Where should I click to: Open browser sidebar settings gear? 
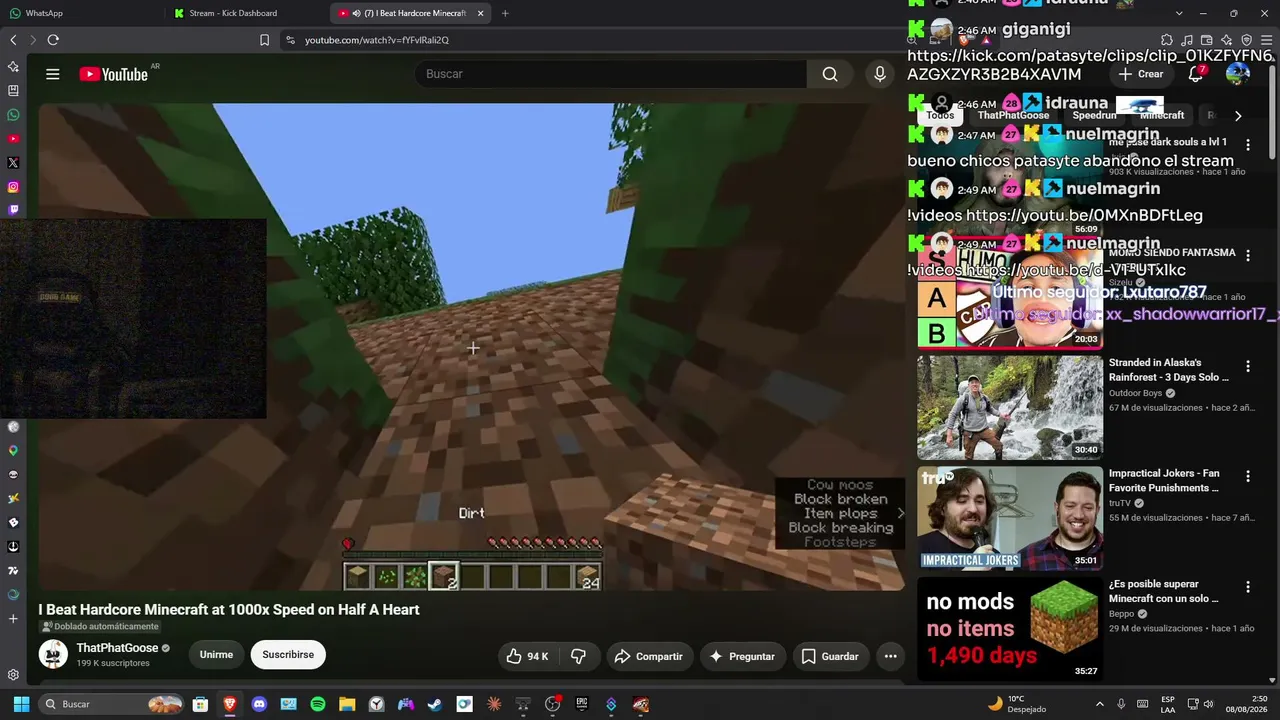13,675
